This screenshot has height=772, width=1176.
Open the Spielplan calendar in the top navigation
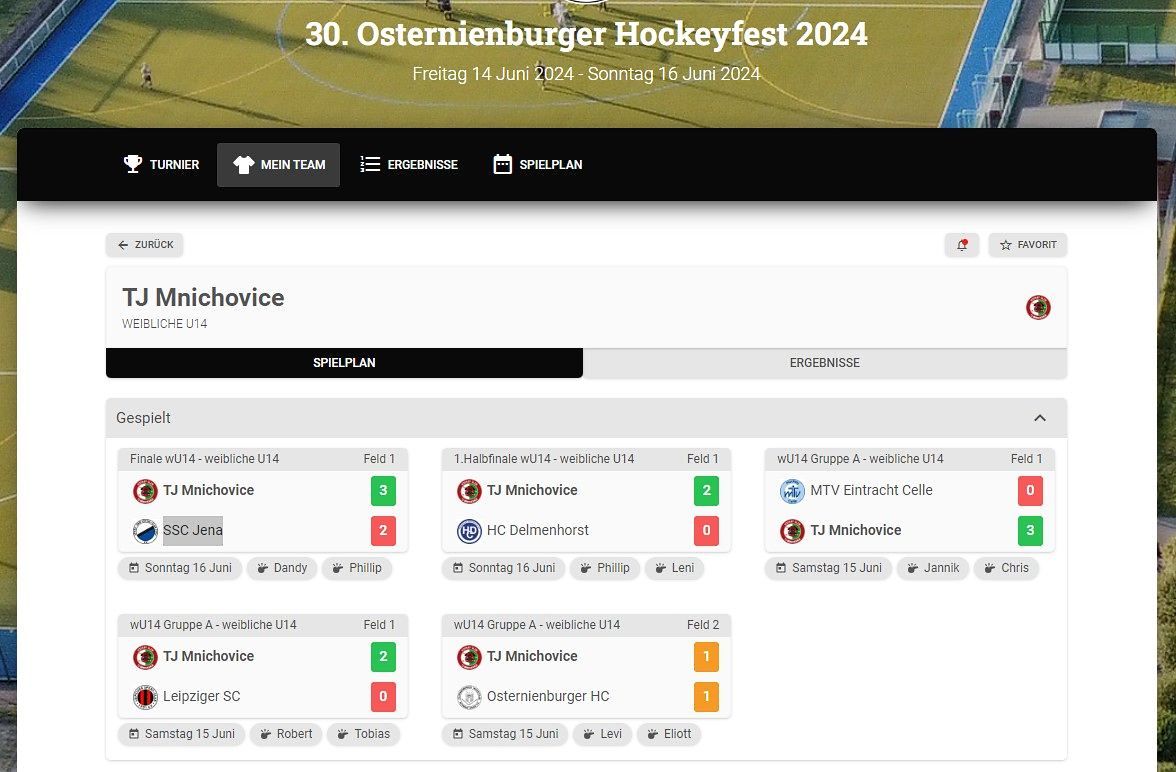(x=537, y=164)
